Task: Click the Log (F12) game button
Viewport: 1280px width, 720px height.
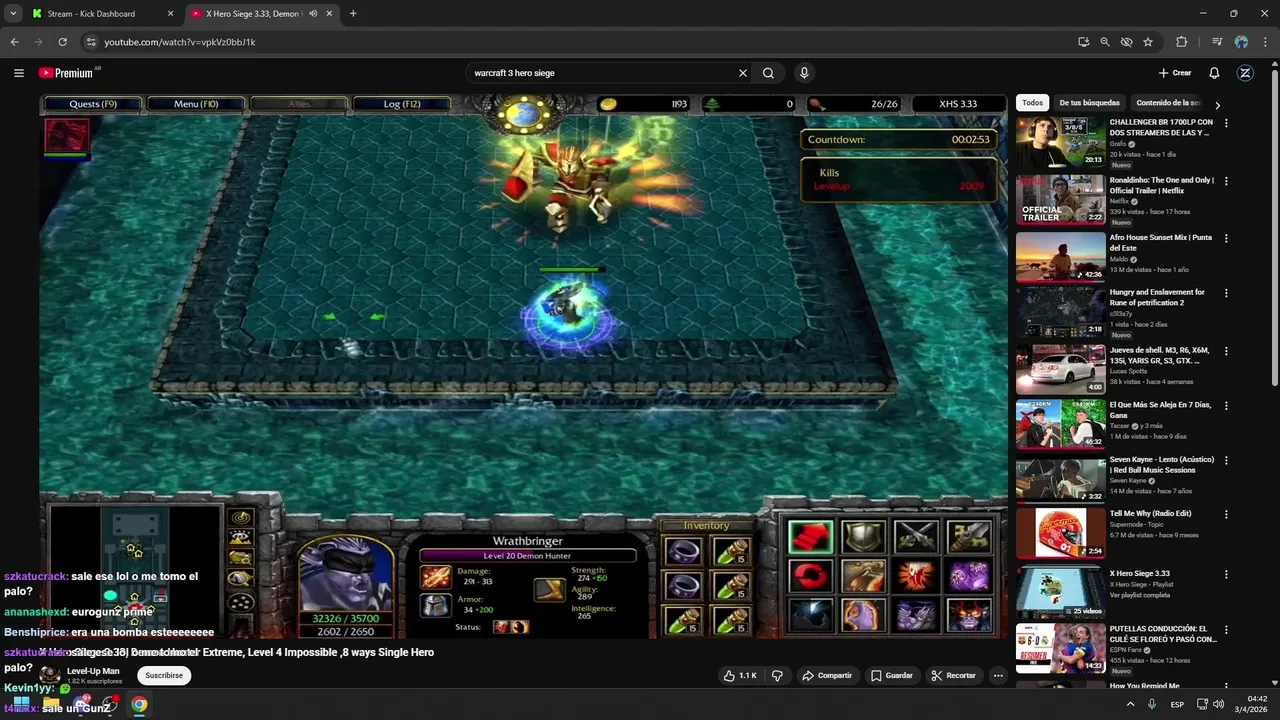Action: point(401,104)
